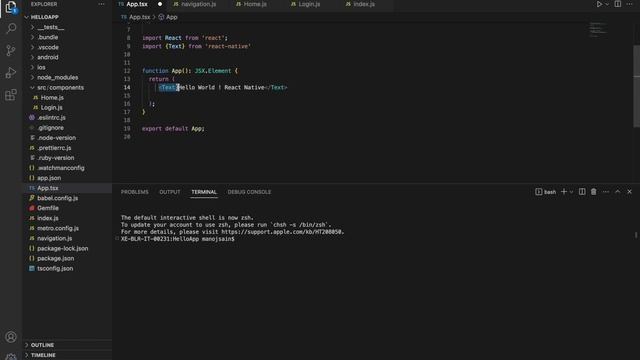This screenshot has width=640, height=360.
Task: Open editor more actions ellipsis
Action: pos(629,4)
